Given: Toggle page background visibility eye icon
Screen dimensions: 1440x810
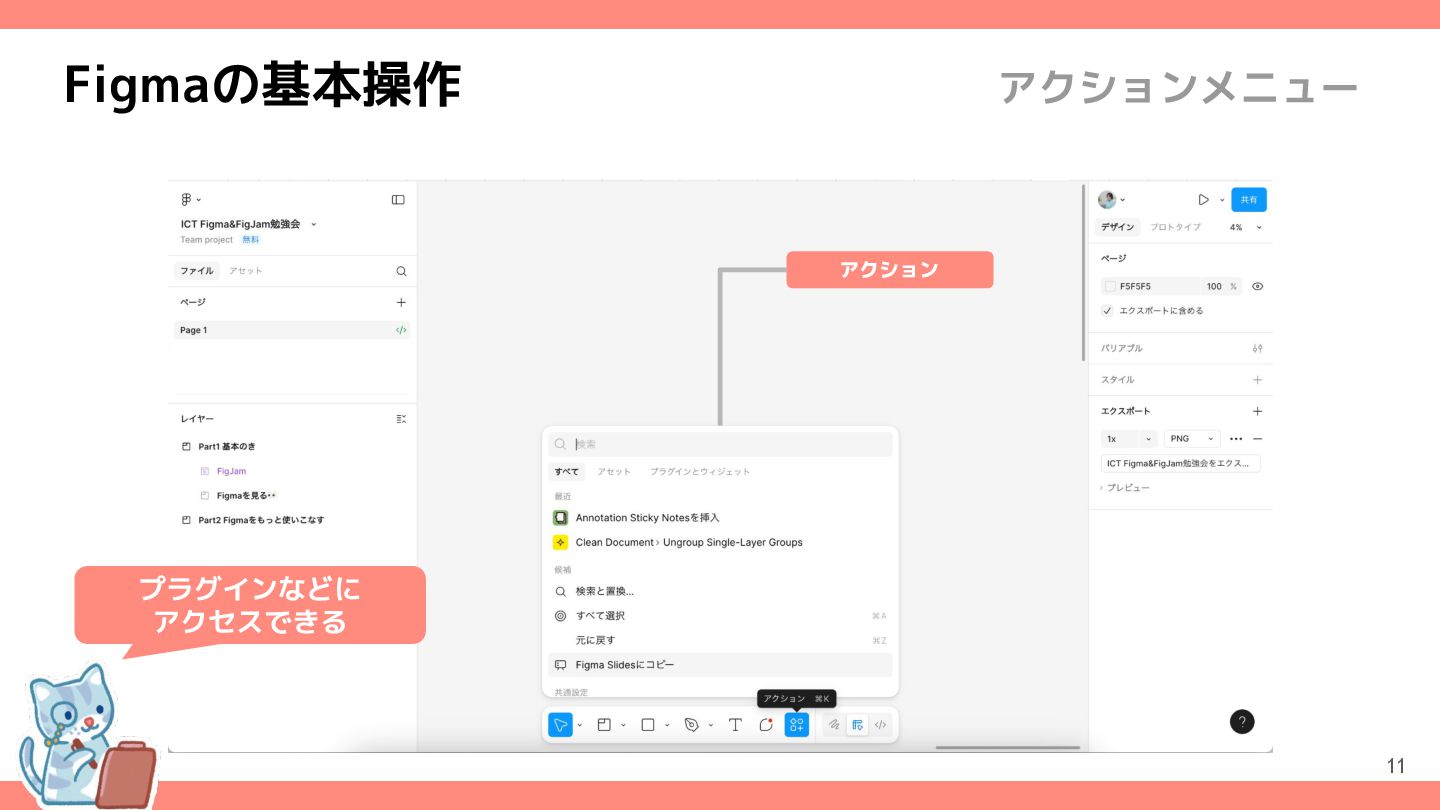Looking at the screenshot, I should 1257,286.
